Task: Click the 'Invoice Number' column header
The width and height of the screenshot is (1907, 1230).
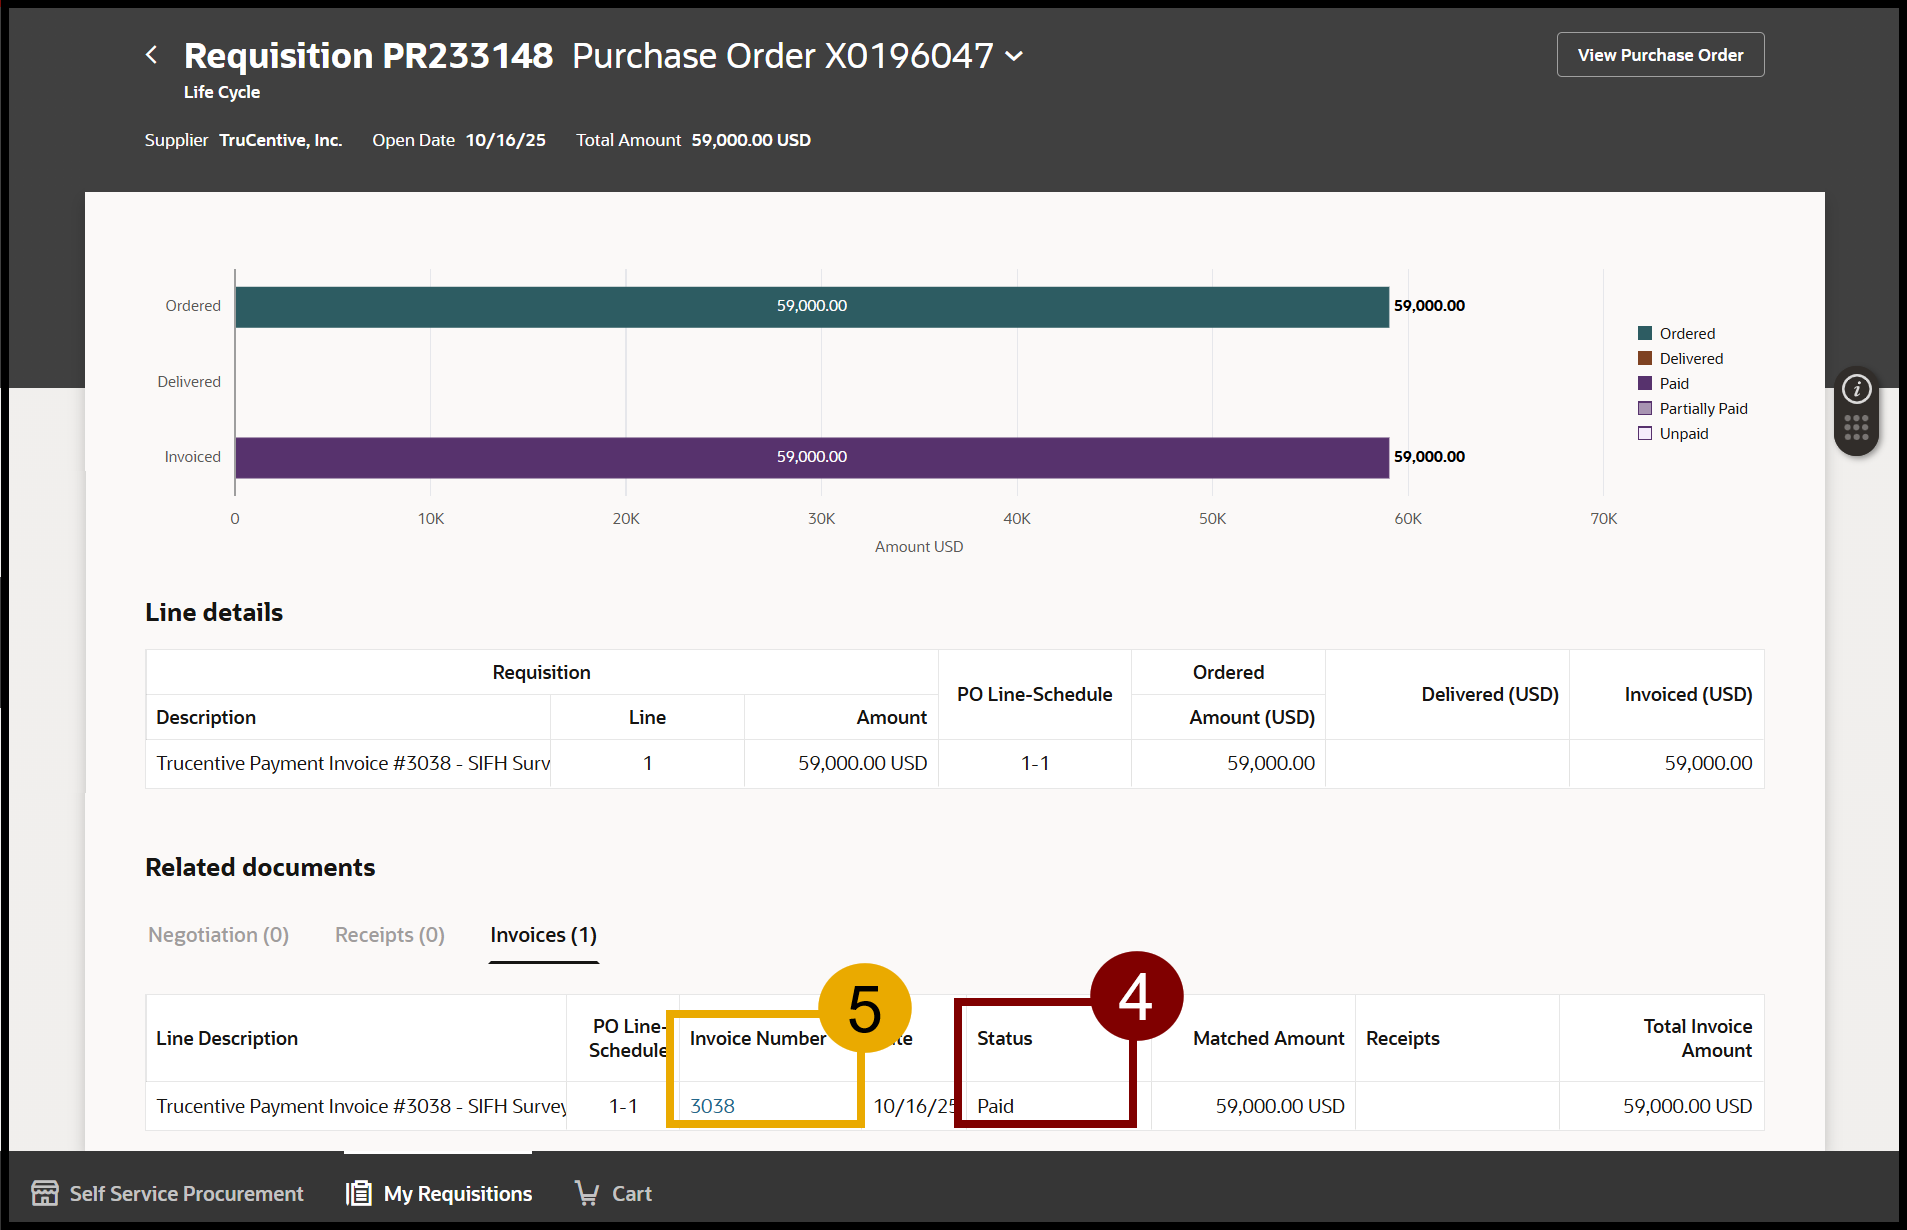Action: (758, 1038)
